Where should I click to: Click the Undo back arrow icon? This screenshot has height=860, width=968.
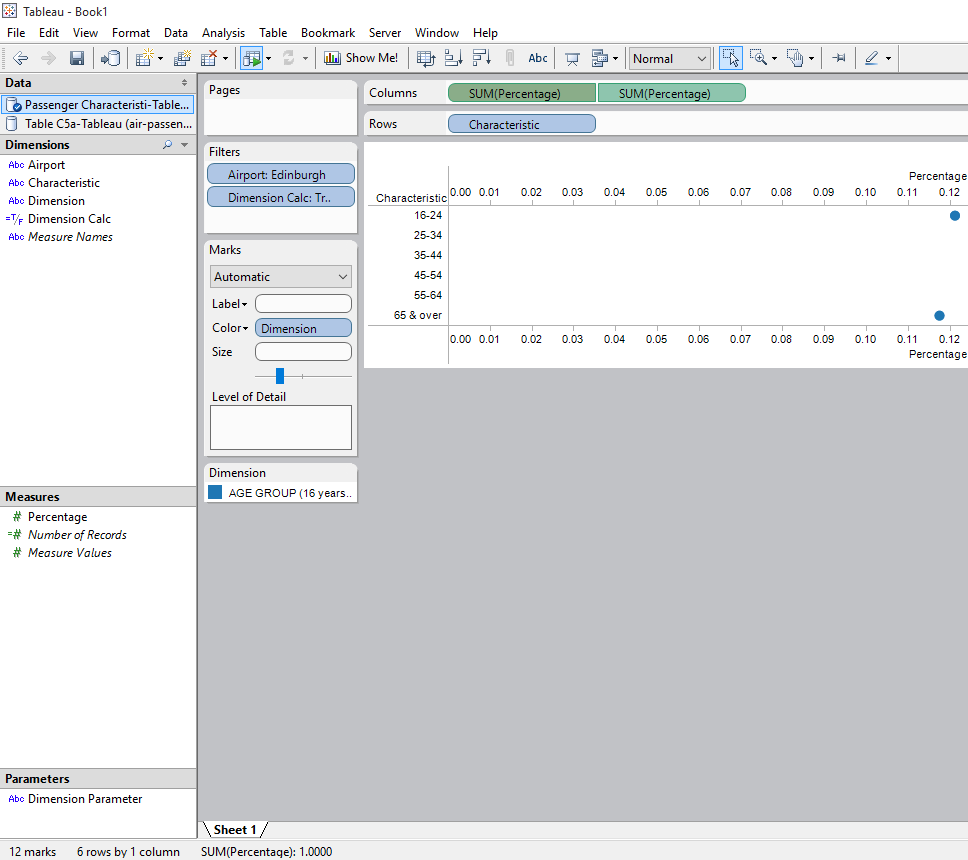click(x=20, y=58)
